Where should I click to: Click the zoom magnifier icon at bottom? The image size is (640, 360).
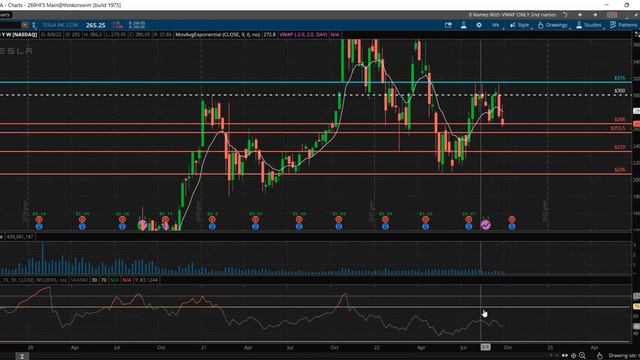click(582, 356)
